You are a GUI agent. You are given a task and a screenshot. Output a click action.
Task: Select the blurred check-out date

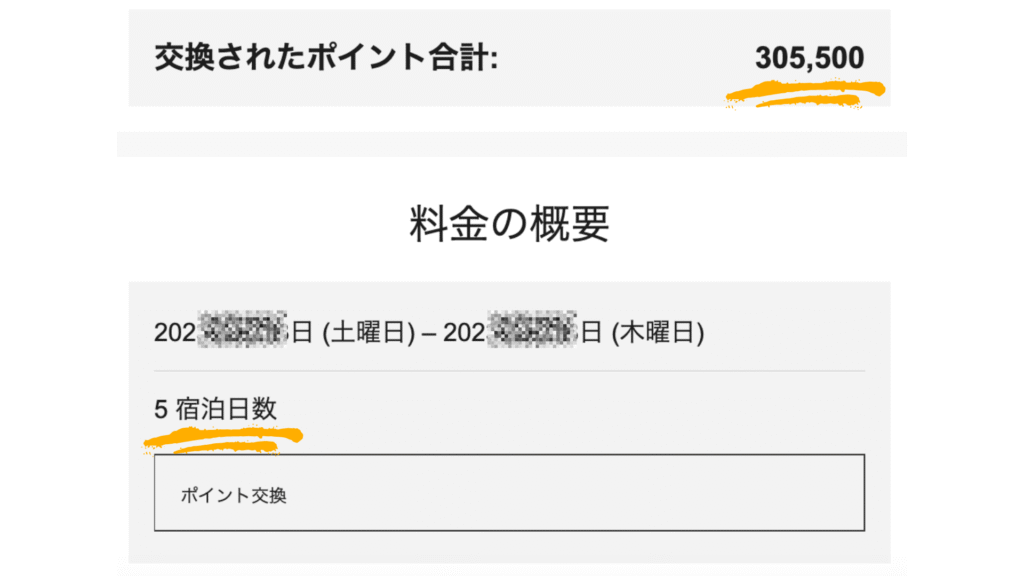[532, 330]
